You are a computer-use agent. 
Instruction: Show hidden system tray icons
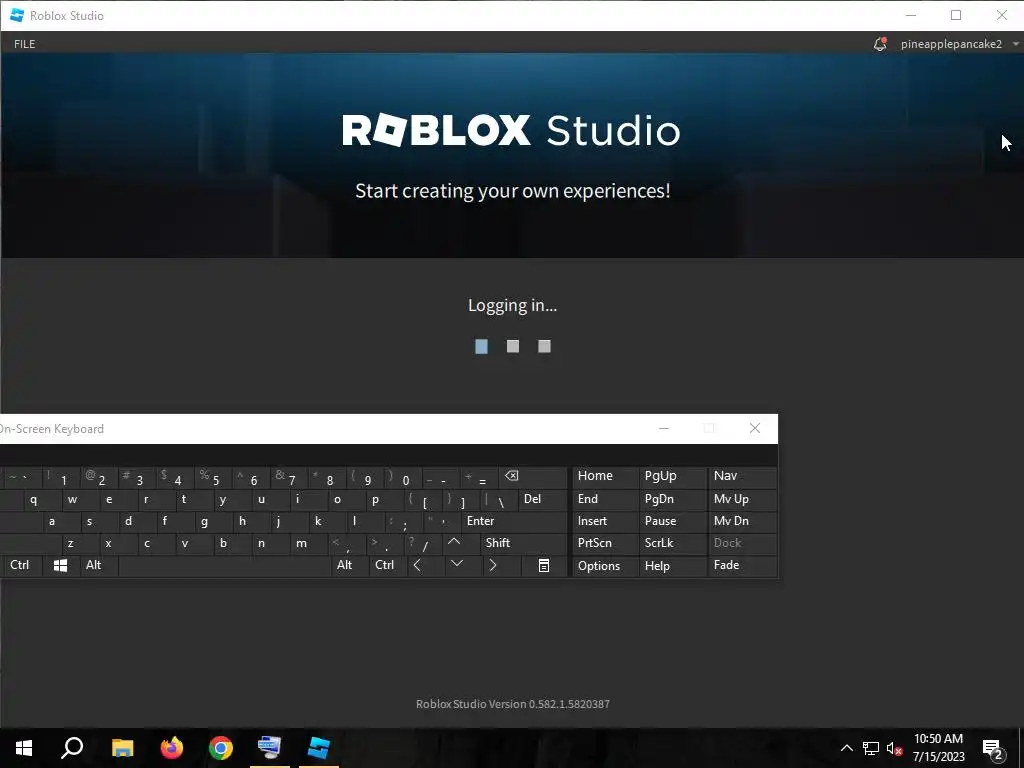pyautogui.click(x=846, y=748)
